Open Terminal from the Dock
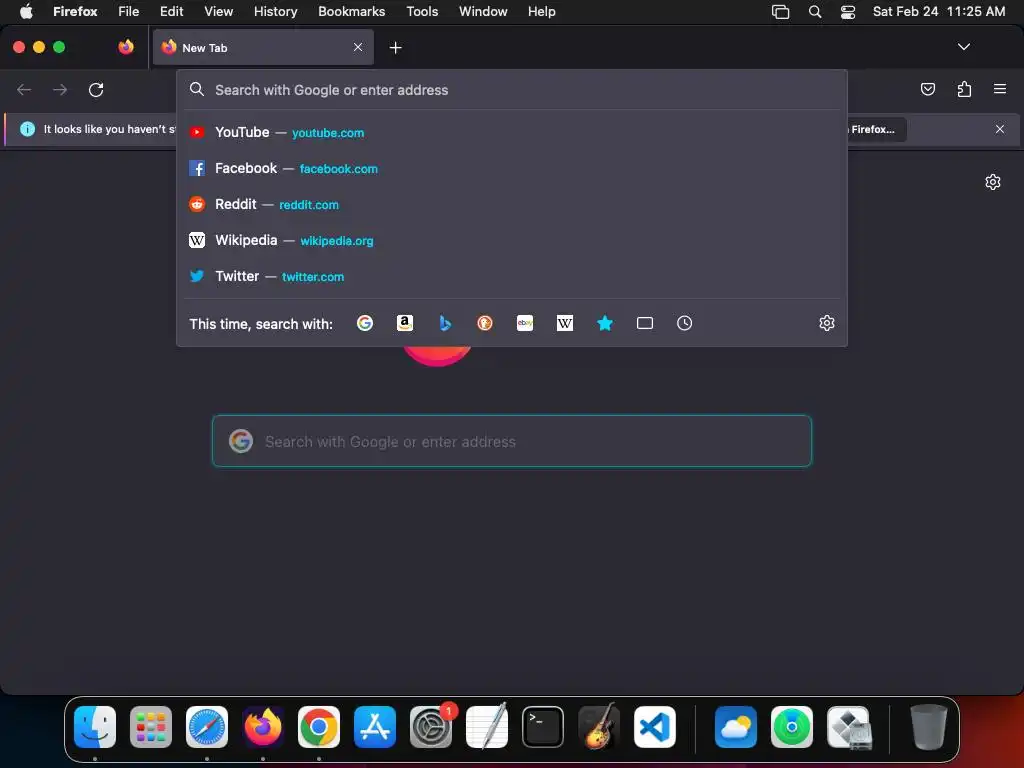Viewport: 1024px width, 768px height. (543, 727)
